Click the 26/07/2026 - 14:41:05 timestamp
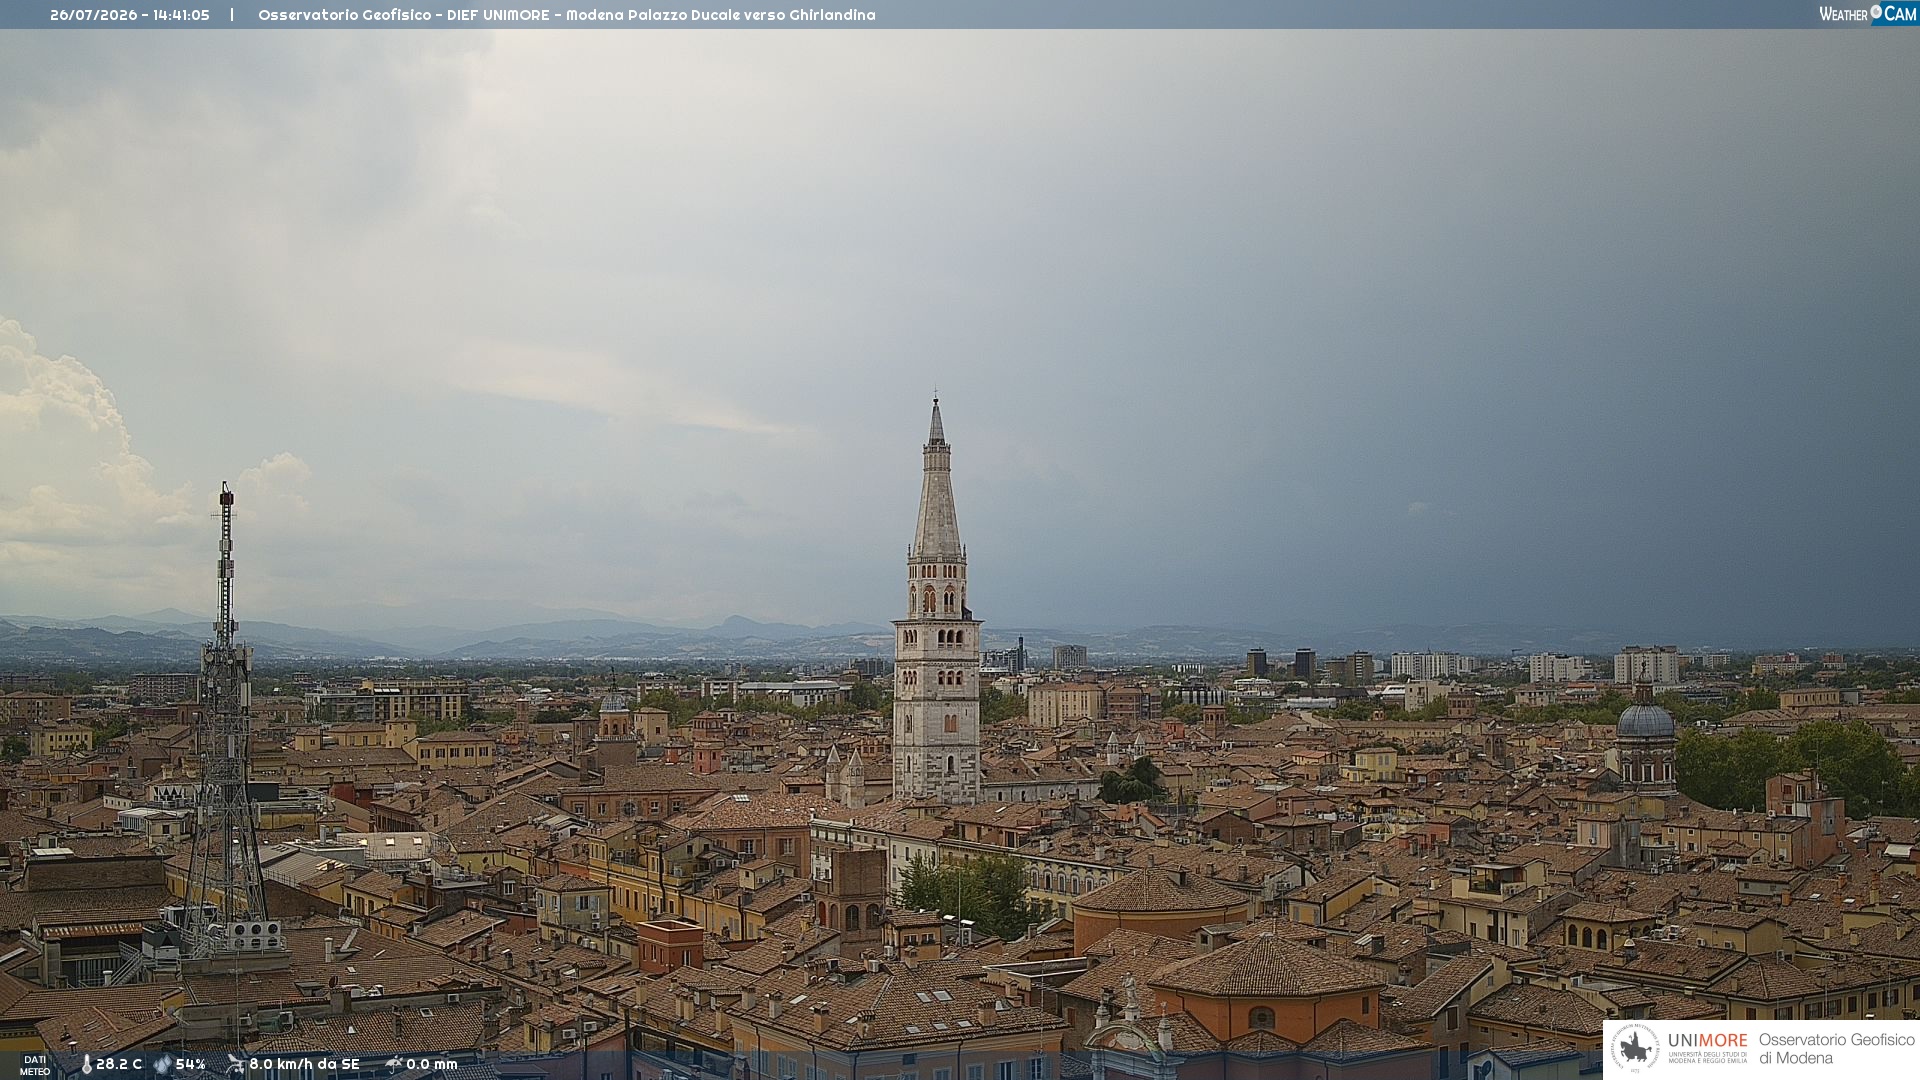This screenshot has width=1920, height=1080. point(130,15)
